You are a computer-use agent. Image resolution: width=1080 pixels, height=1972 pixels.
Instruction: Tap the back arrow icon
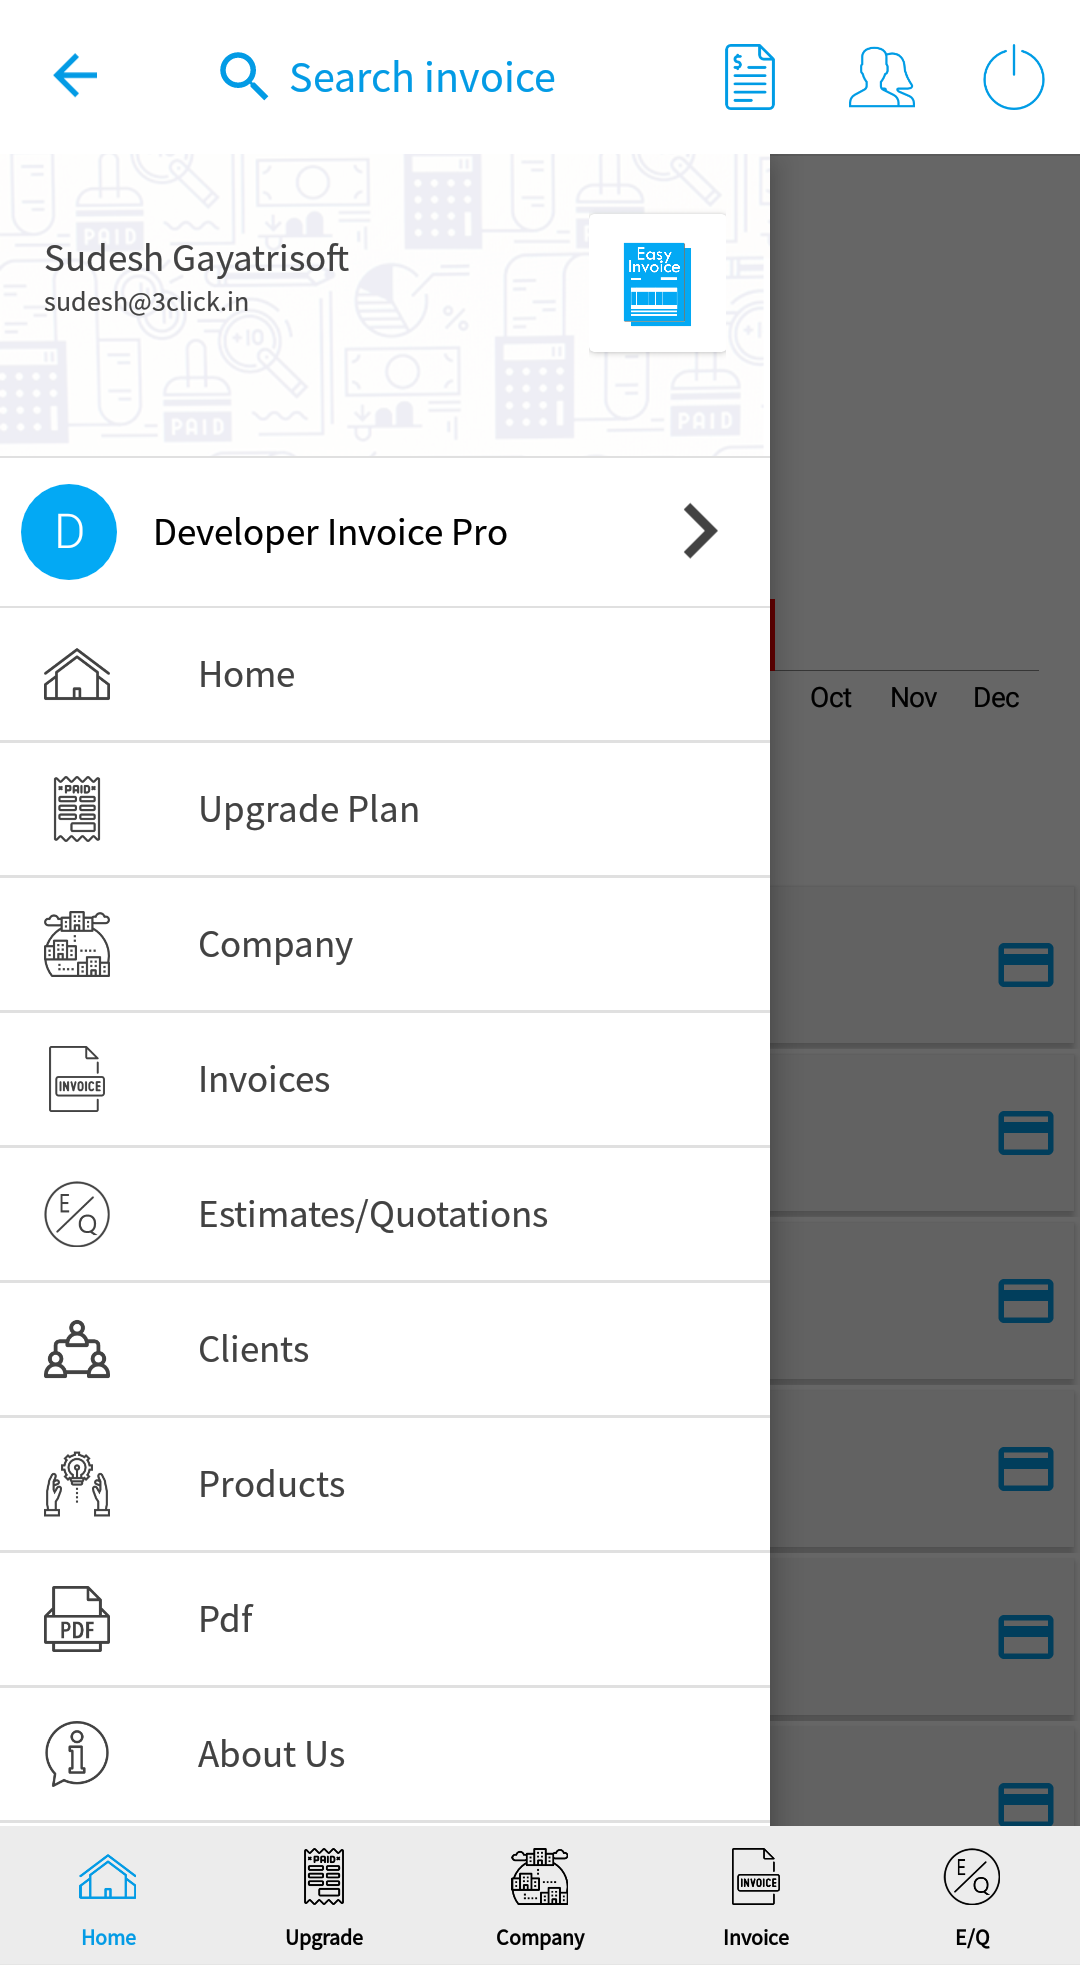pyautogui.click(x=75, y=76)
